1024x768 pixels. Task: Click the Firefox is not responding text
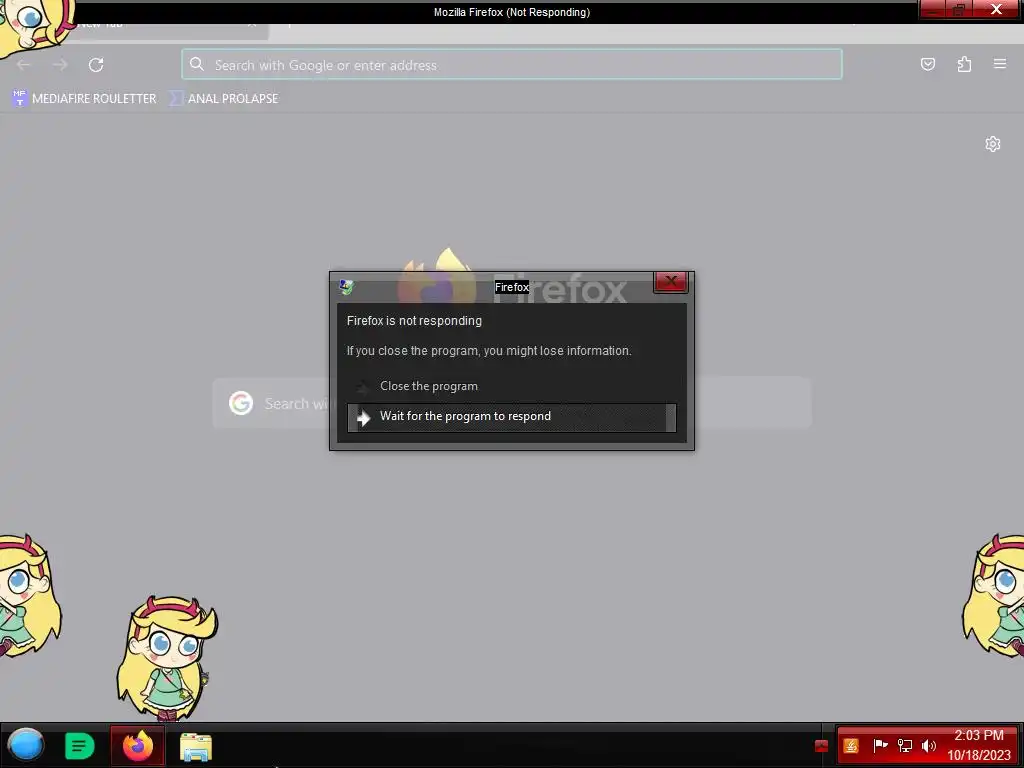[414, 321]
